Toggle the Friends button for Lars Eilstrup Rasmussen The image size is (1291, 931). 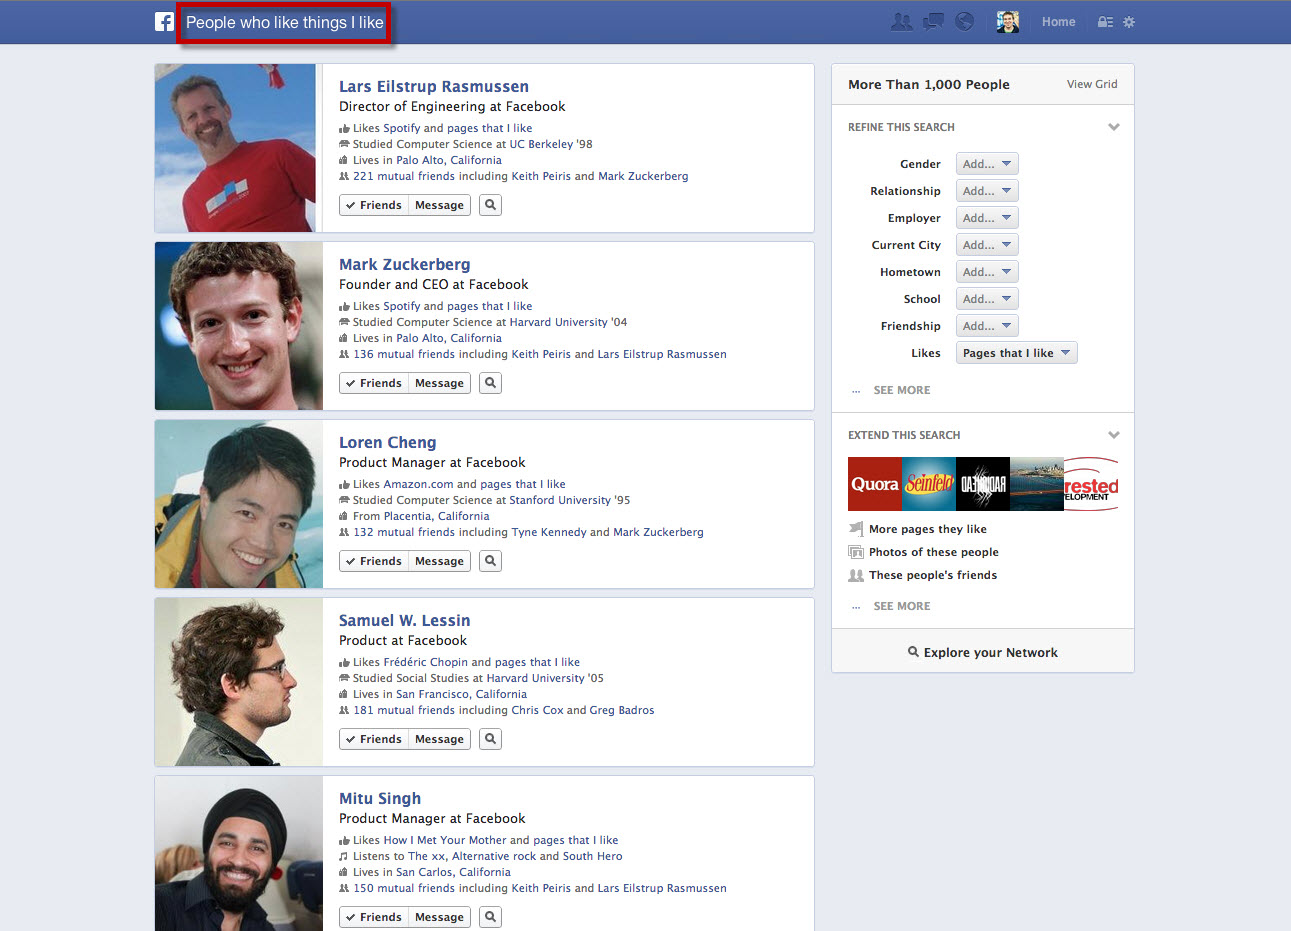pyautogui.click(x=373, y=204)
